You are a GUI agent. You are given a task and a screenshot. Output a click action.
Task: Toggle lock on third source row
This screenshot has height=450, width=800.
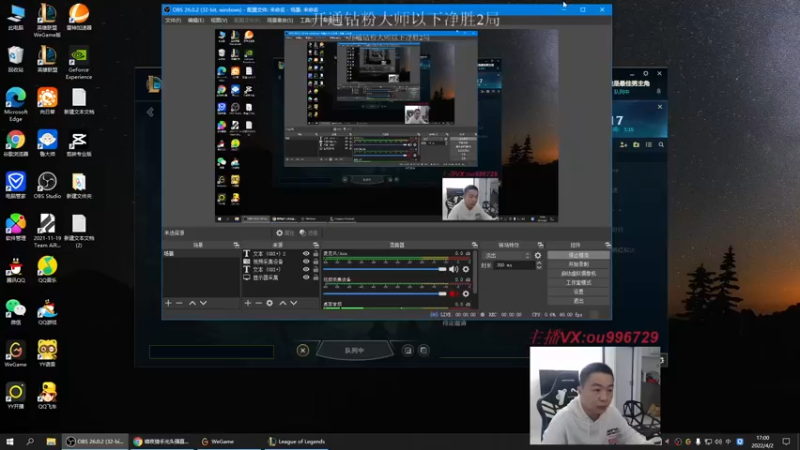pyautogui.click(x=316, y=269)
